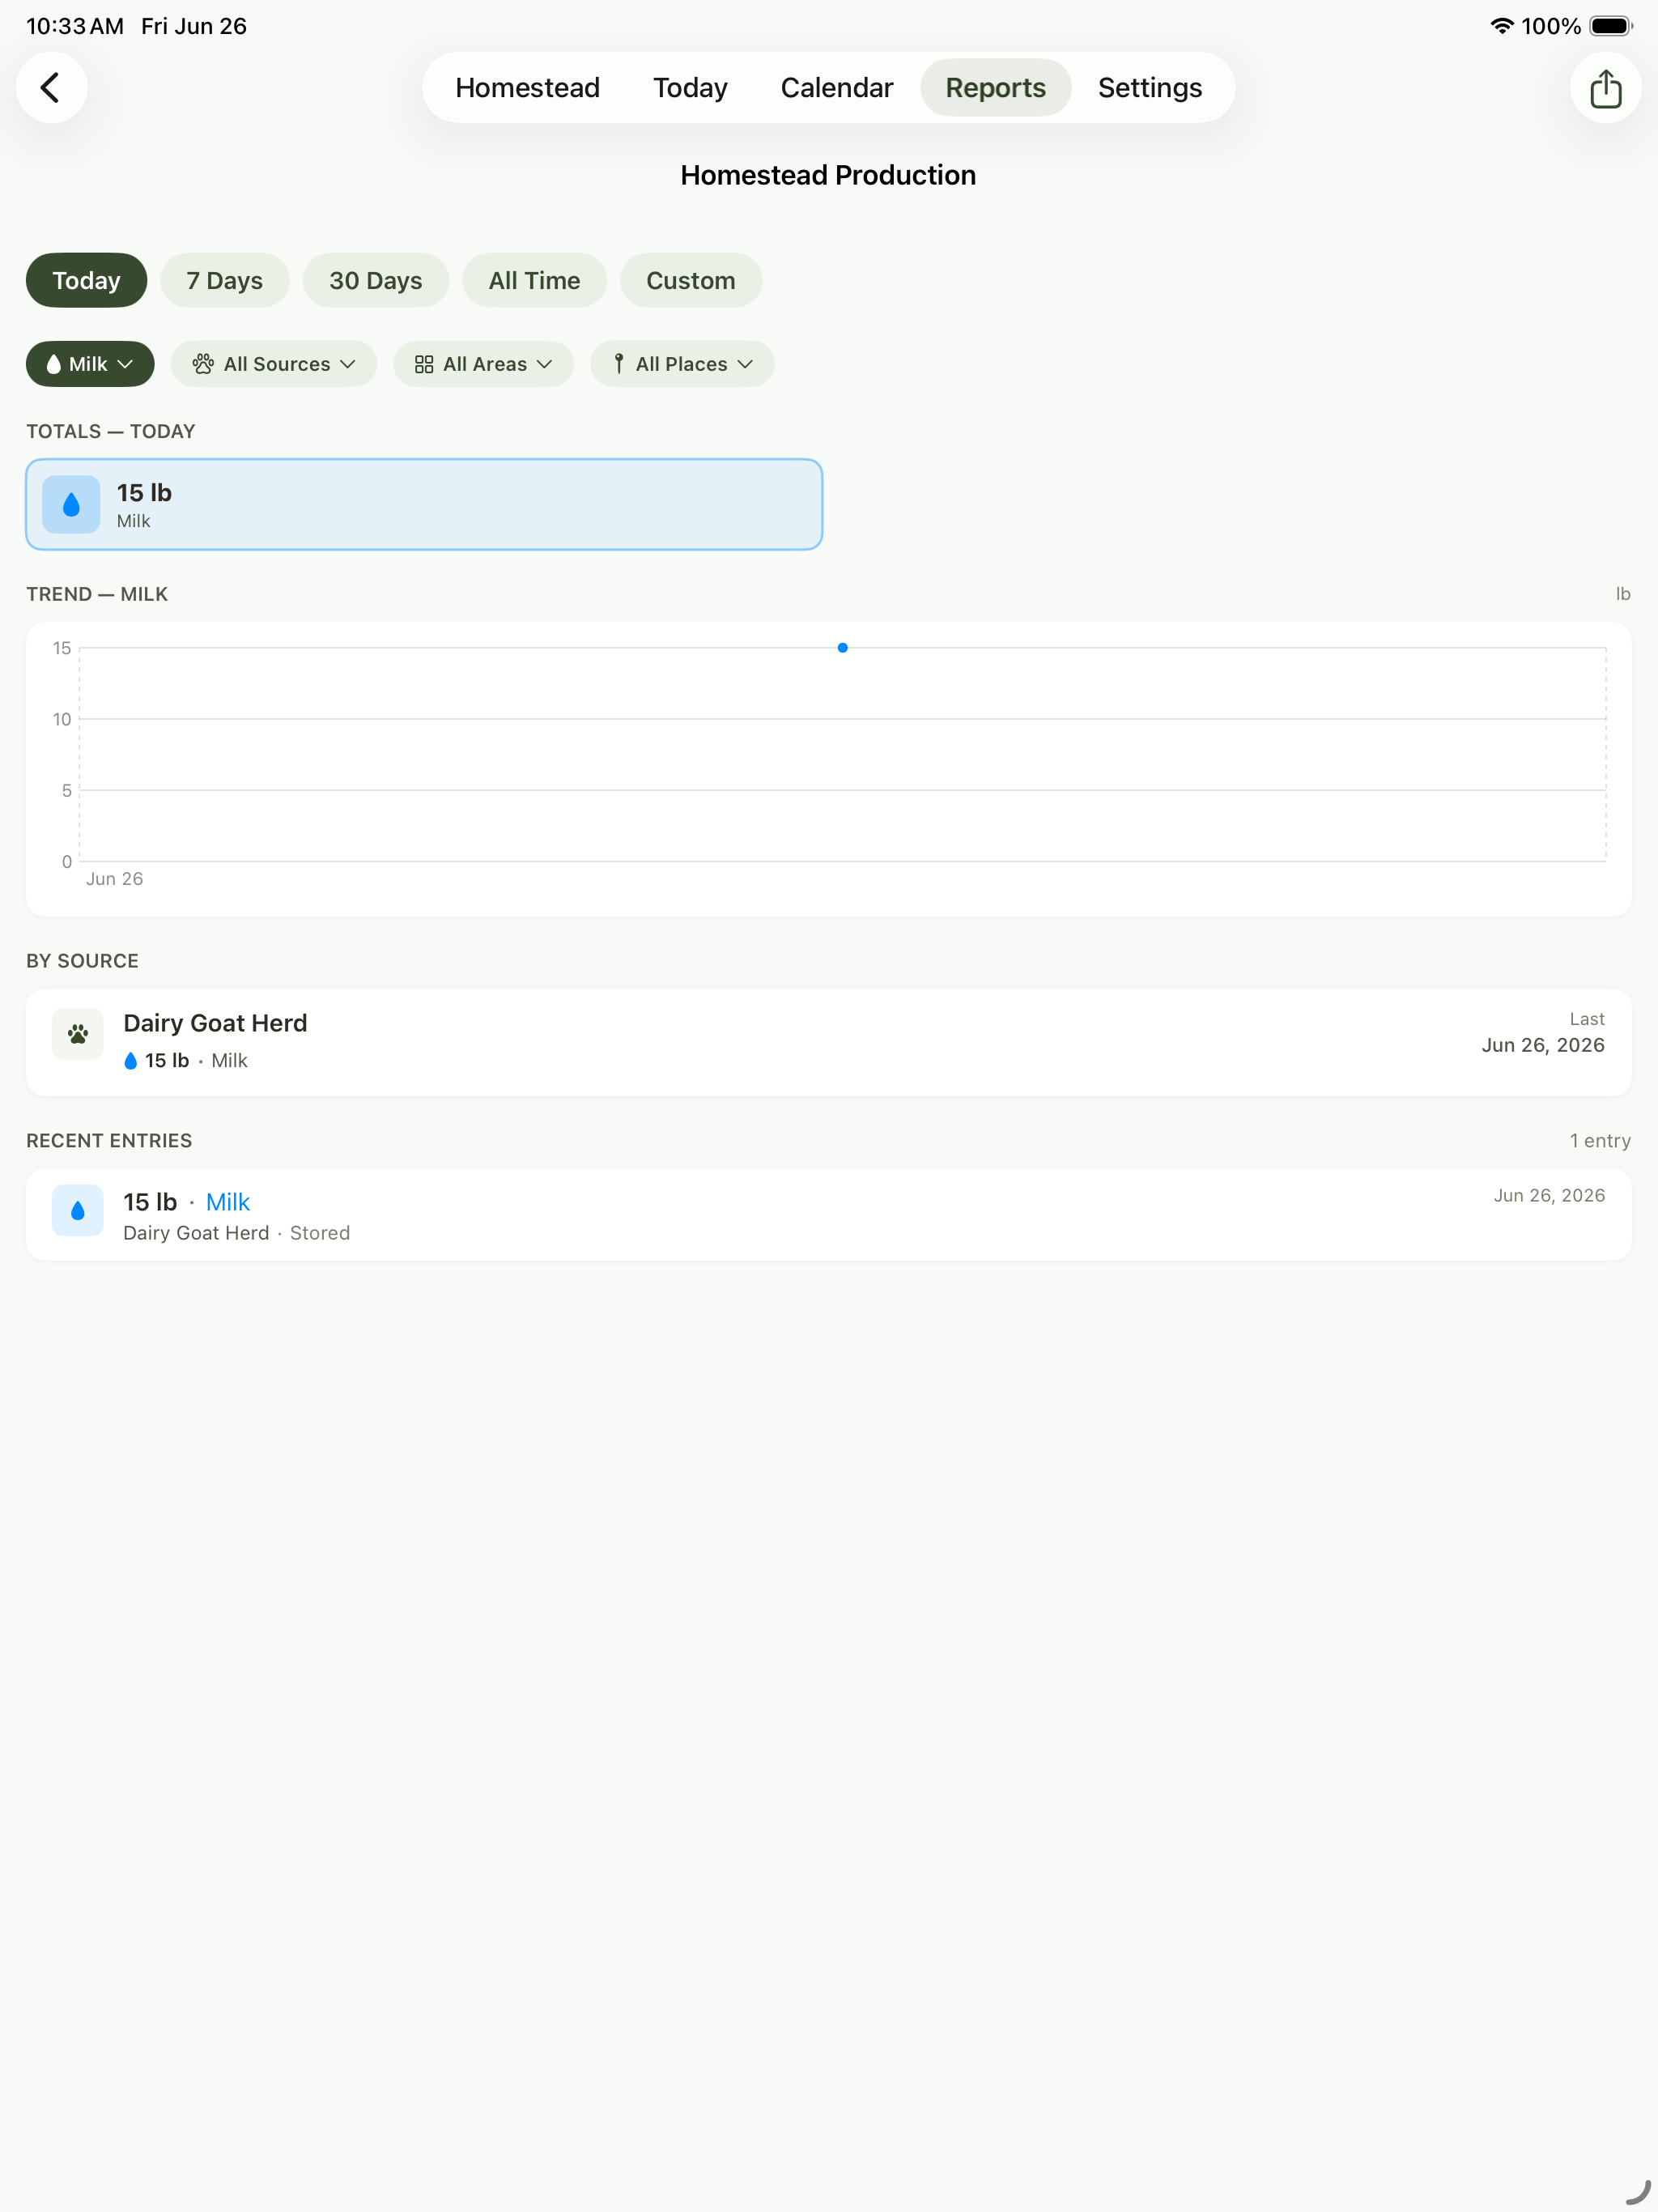The width and height of the screenshot is (1658, 2212).
Task: Open the Dairy Goat Herd source row
Action: point(828,1042)
